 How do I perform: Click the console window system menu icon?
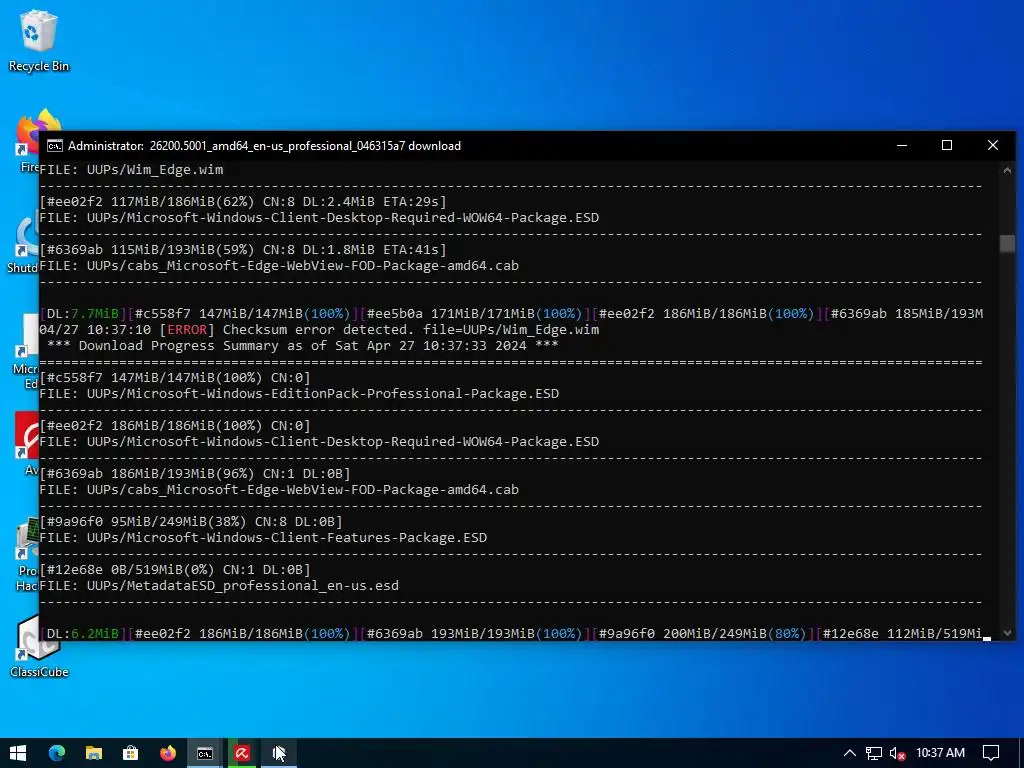click(55, 146)
